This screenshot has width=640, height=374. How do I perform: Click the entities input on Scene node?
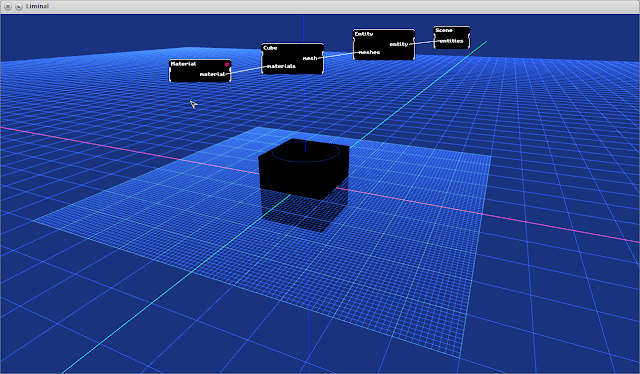coord(451,41)
